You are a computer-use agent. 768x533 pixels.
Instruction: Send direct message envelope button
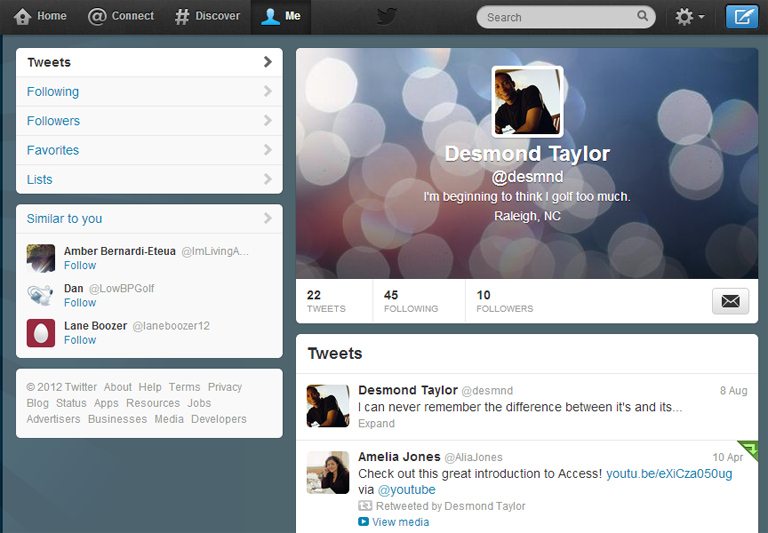pos(730,301)
